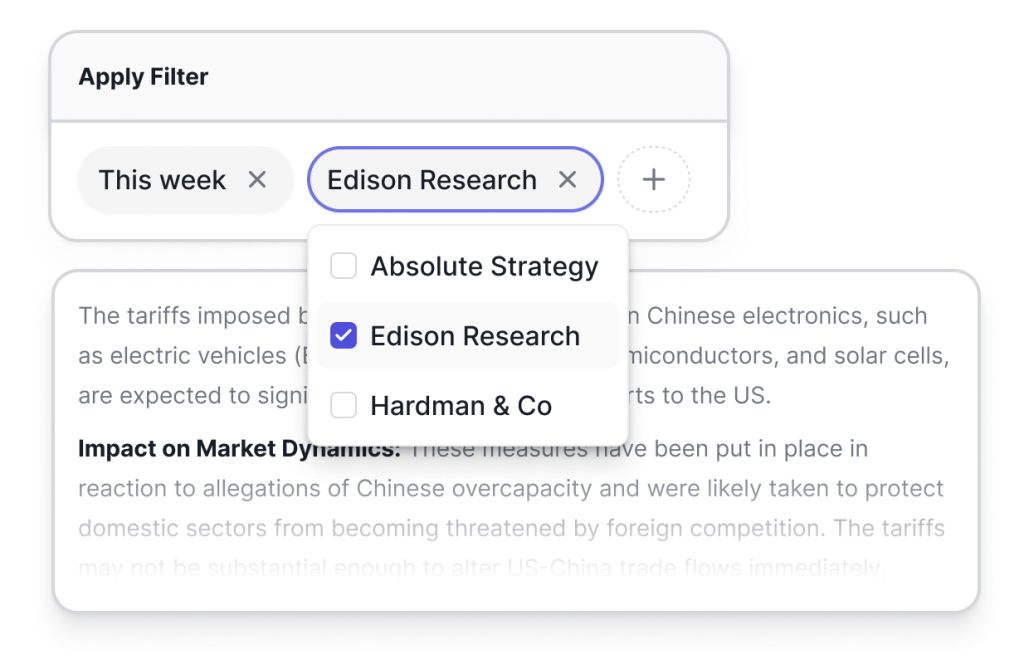Screen dimensions: 1024x669
Task: Click the faded line about US-China trade flows
Action: tap(480, 567)
